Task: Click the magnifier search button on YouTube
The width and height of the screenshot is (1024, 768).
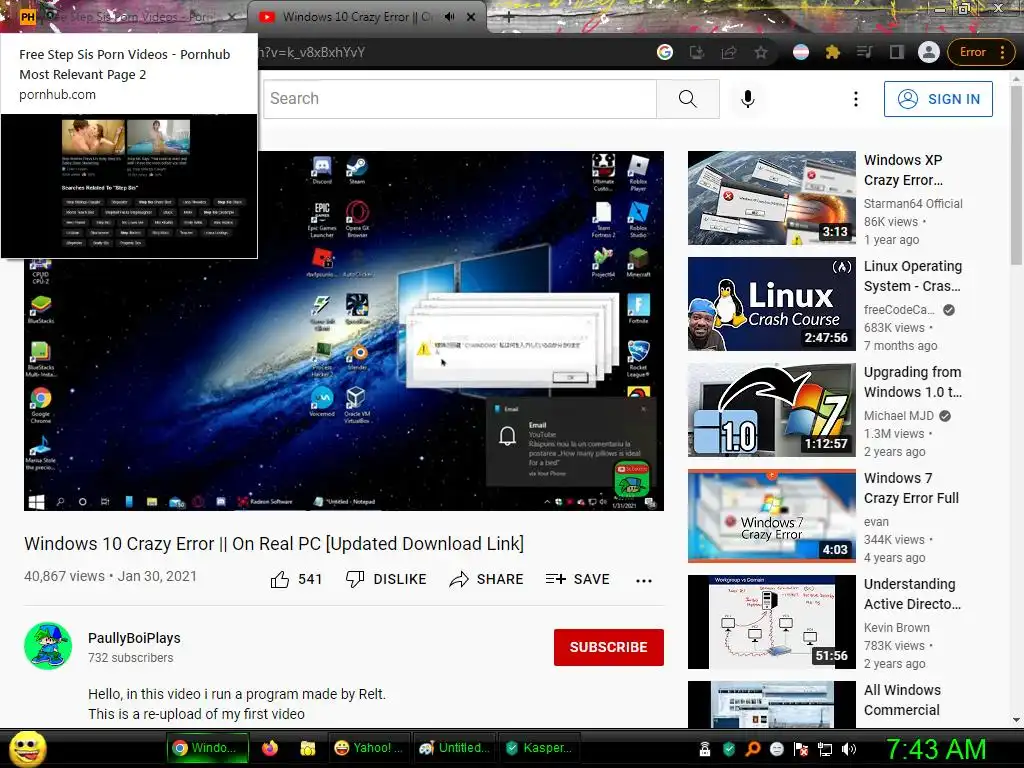Action: click(x=688, y=99)
